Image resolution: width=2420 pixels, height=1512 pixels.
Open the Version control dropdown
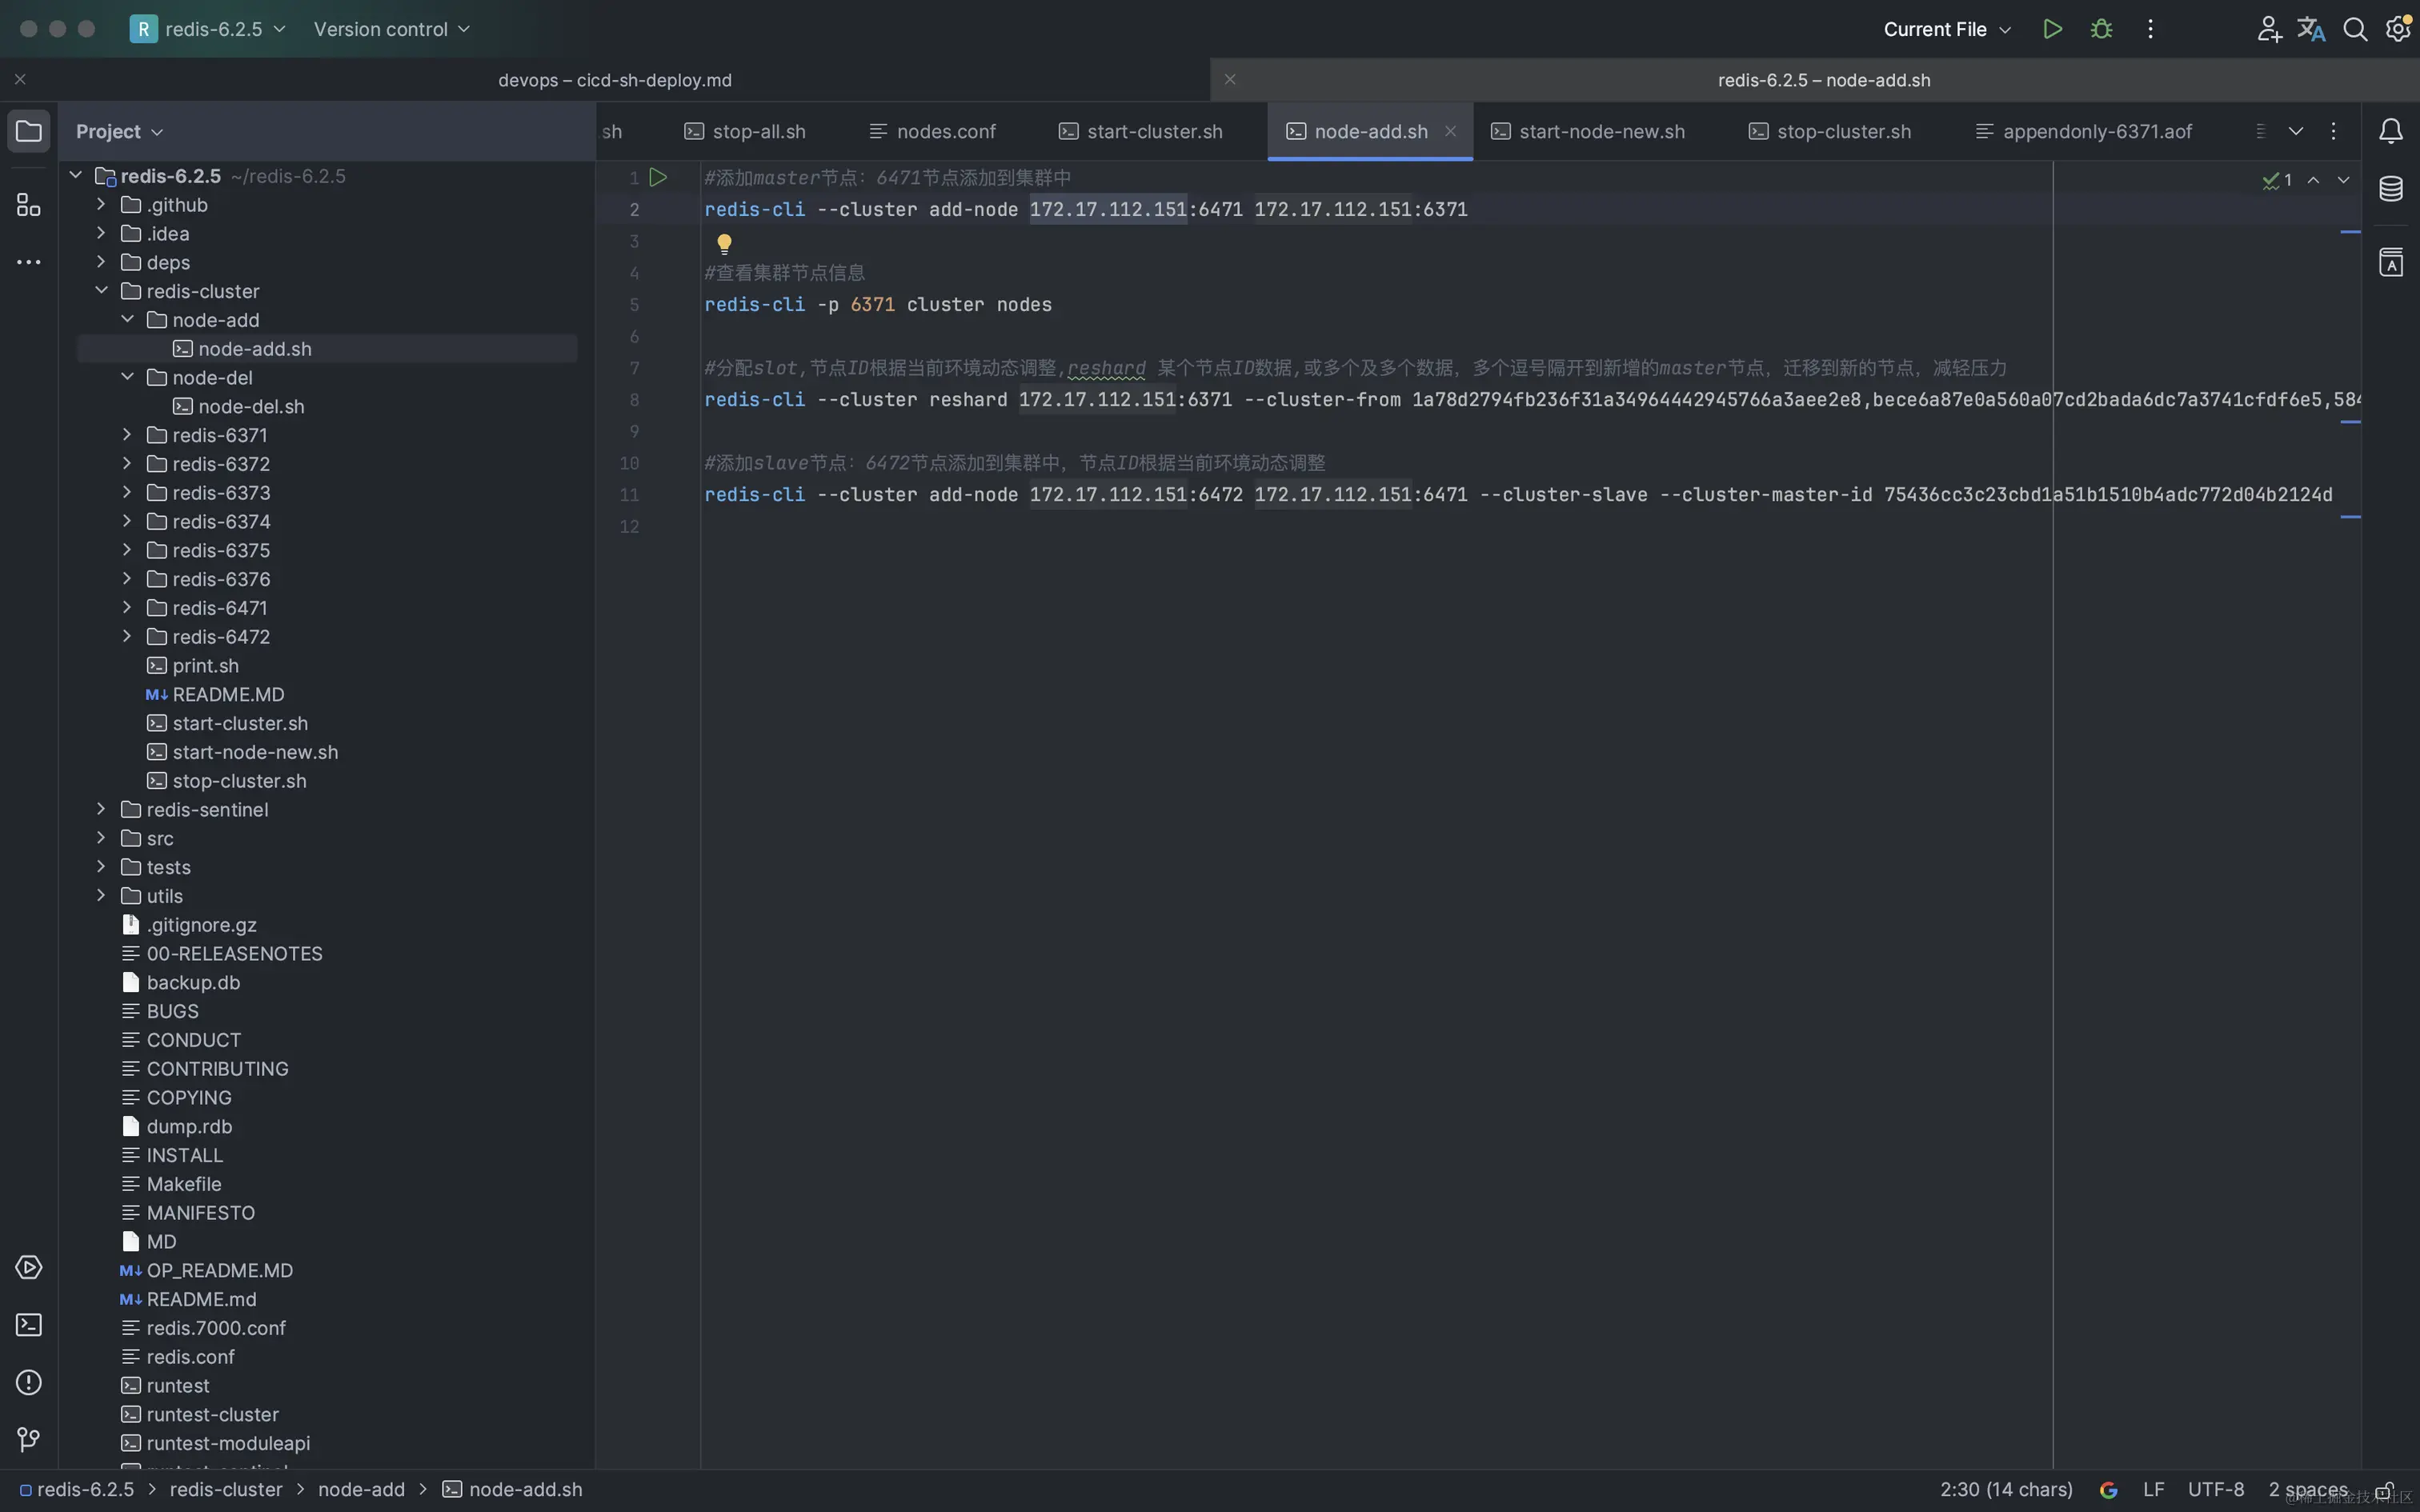click(391, 29)
